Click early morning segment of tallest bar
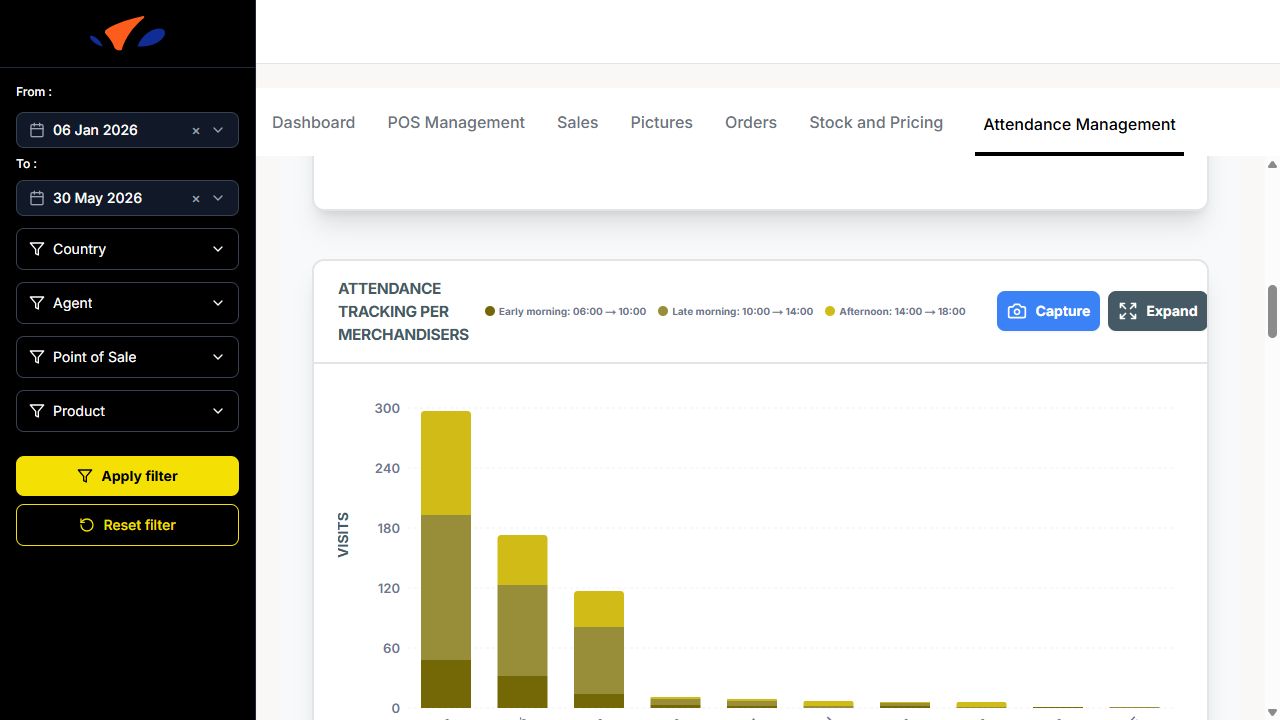This screenshot has width=1280, height=720. 446,684
